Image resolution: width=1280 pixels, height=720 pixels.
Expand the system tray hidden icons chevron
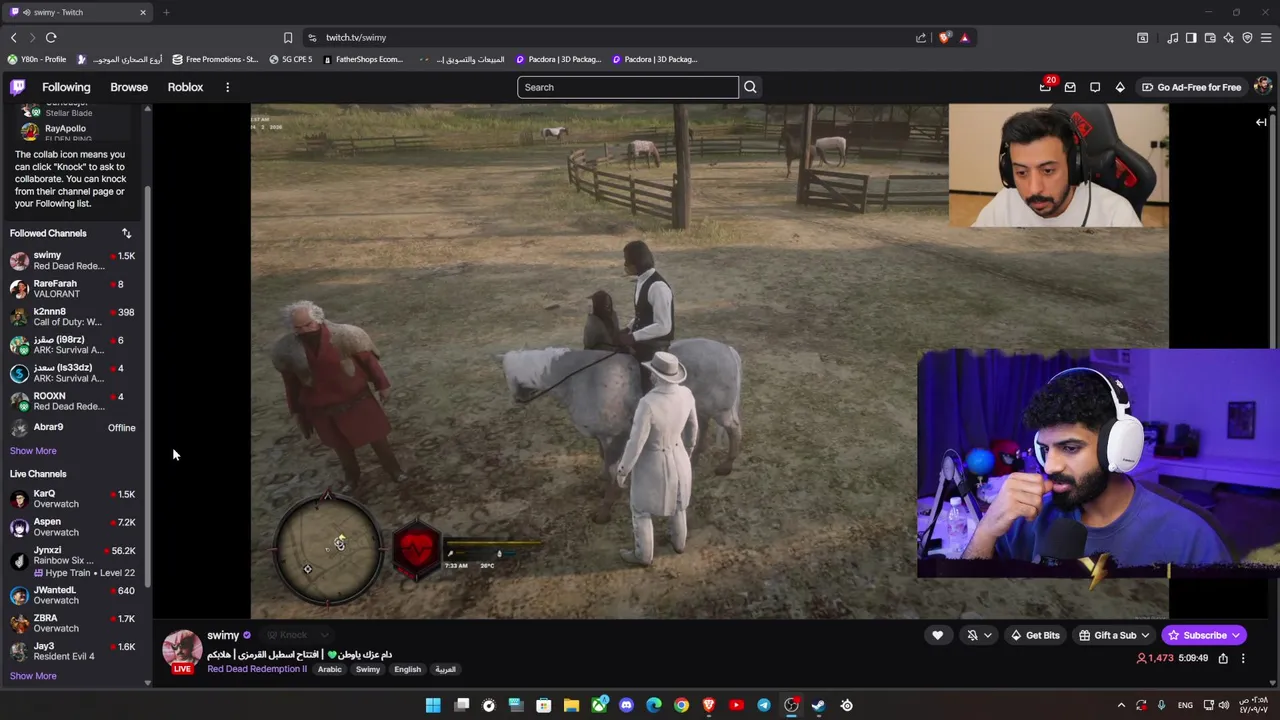1121,705
